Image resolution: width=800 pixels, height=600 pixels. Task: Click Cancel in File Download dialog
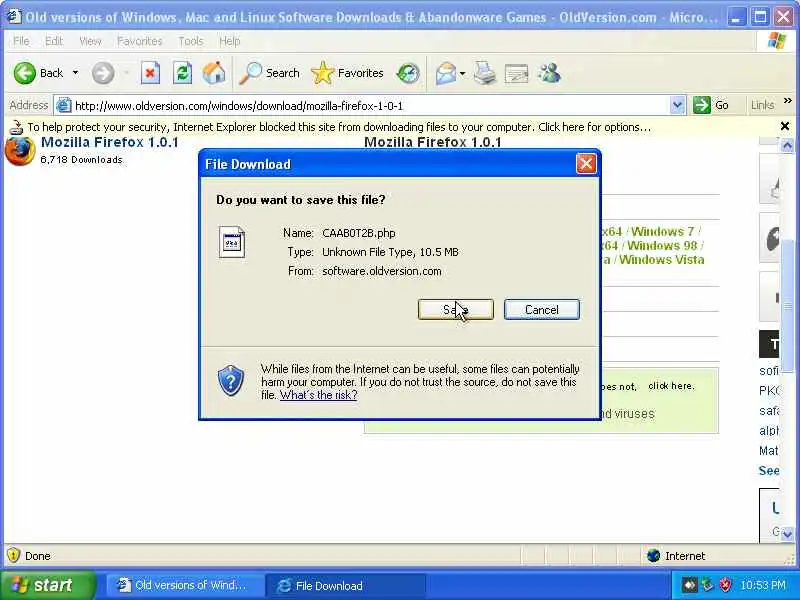pos(542,310)
